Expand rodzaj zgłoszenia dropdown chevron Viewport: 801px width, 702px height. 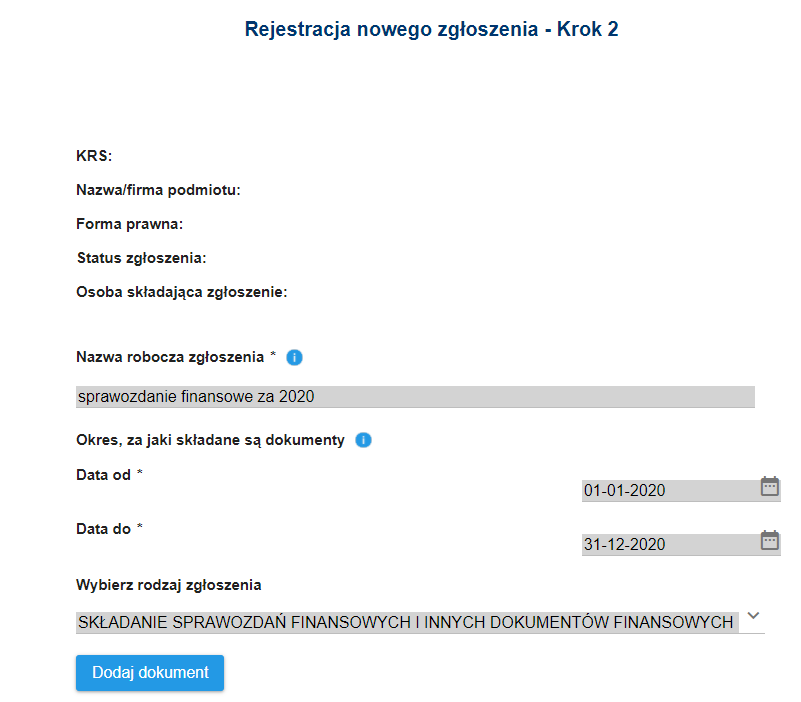click(754, 616)
